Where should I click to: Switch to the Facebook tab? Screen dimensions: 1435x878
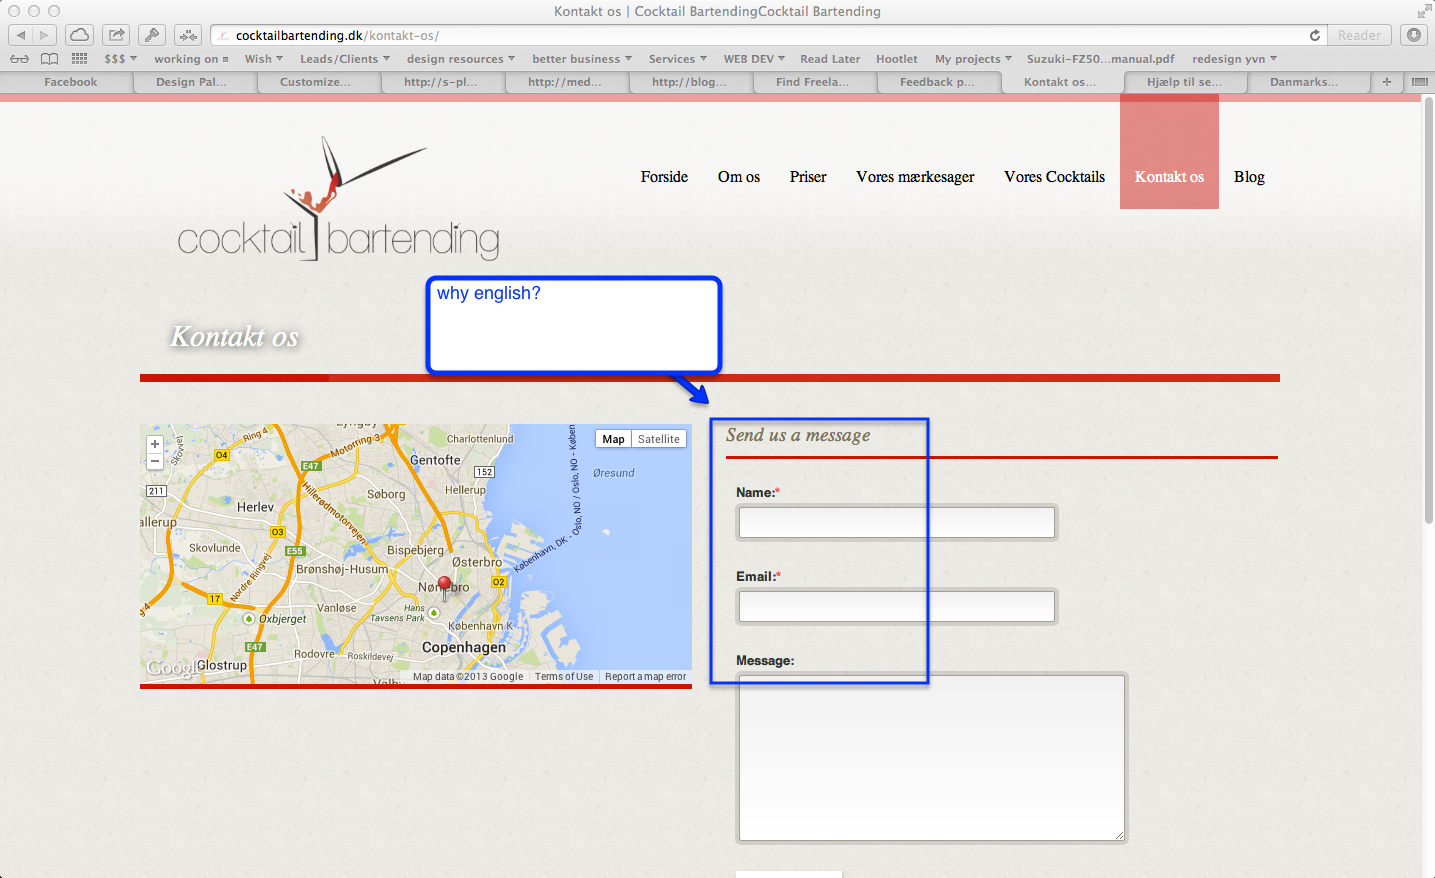[70, 82]
